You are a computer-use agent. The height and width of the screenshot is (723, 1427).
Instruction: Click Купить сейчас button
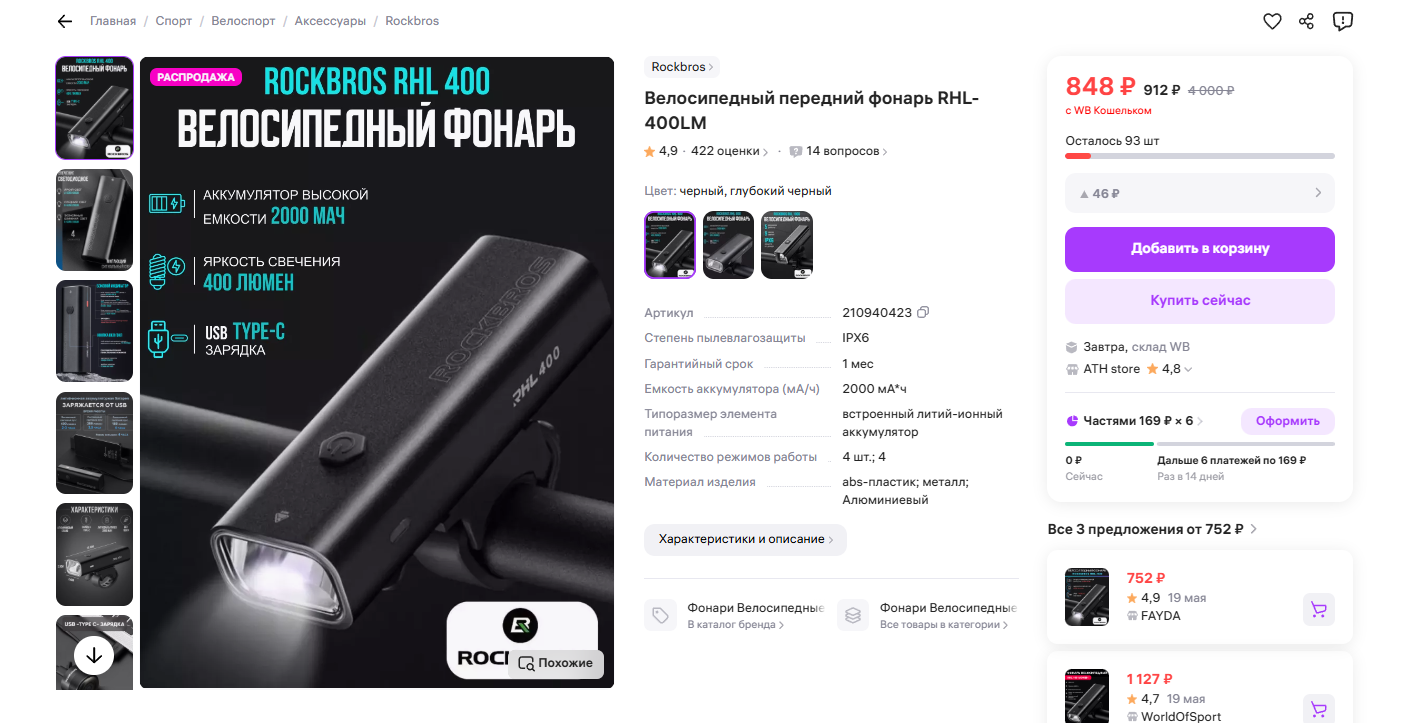1200,301
